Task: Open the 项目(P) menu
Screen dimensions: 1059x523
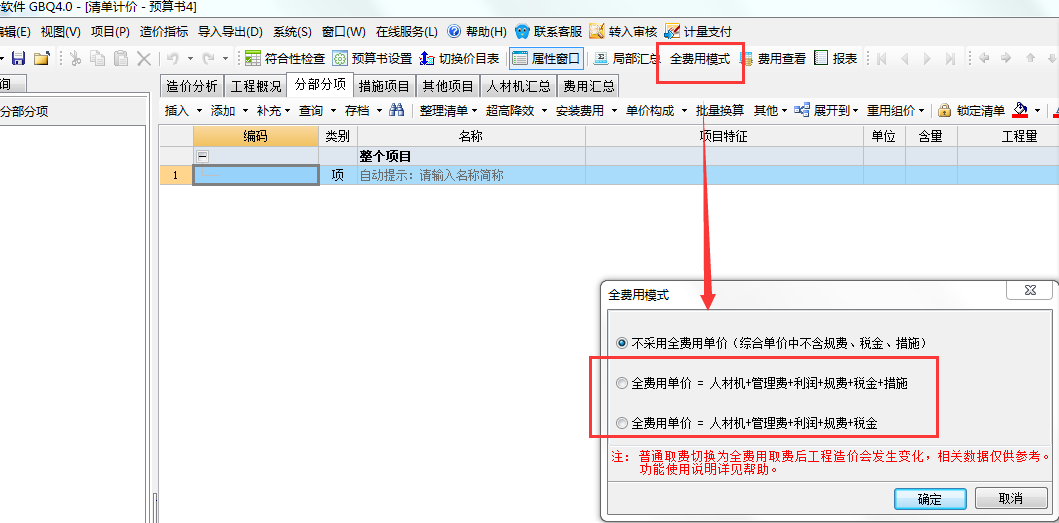Action: pyautogui.click(x=110, y=31)
